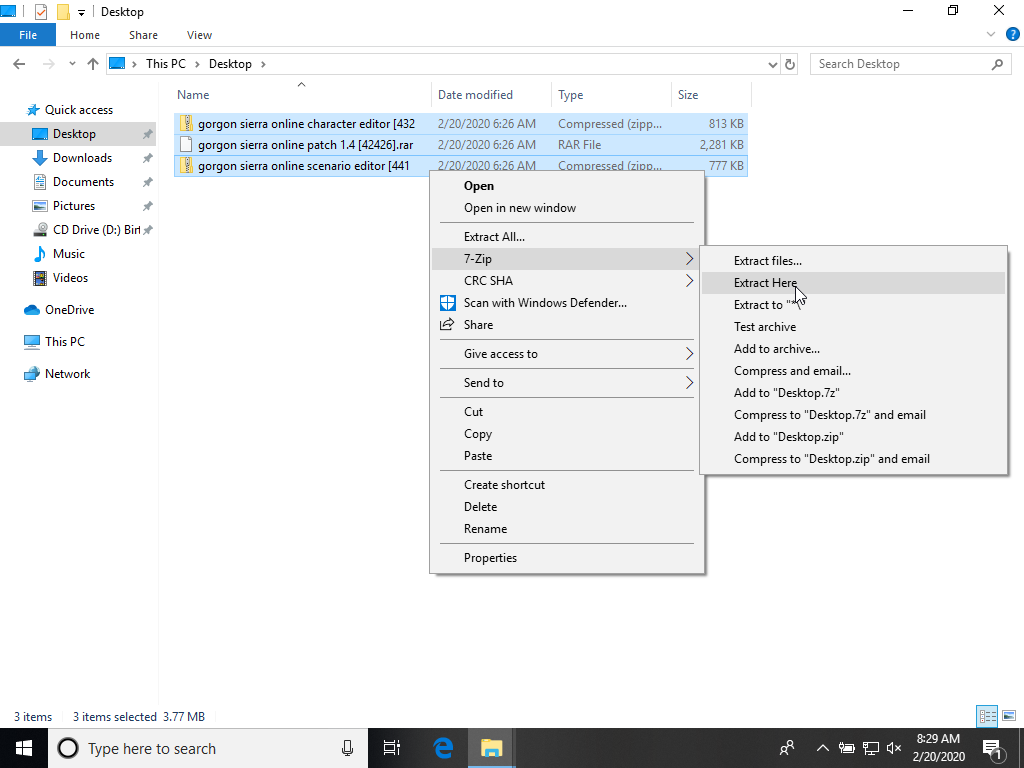Select Downloads in Quick access sidebar
The image size is (1024, 768).
(82, 158)
